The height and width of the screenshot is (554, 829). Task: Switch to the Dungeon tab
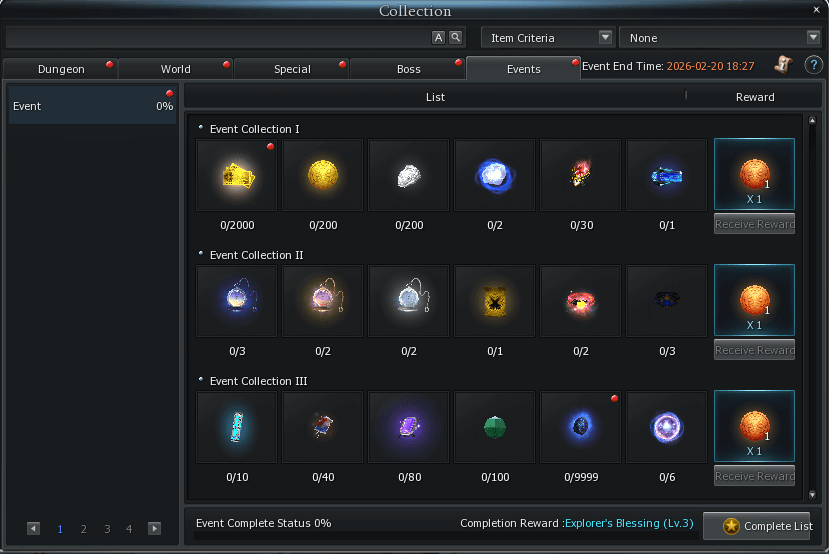[61, 69]
